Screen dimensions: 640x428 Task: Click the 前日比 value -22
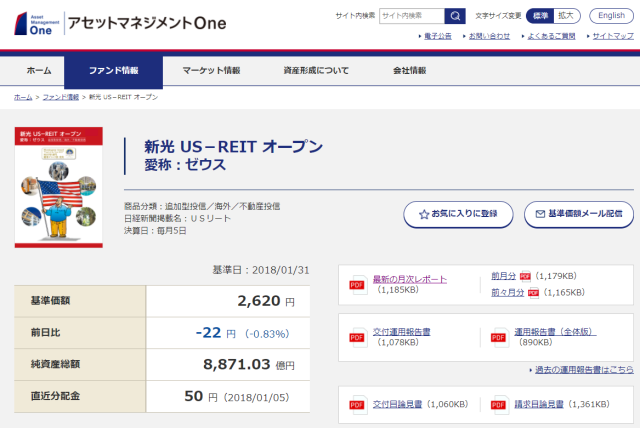coord(208,333)
